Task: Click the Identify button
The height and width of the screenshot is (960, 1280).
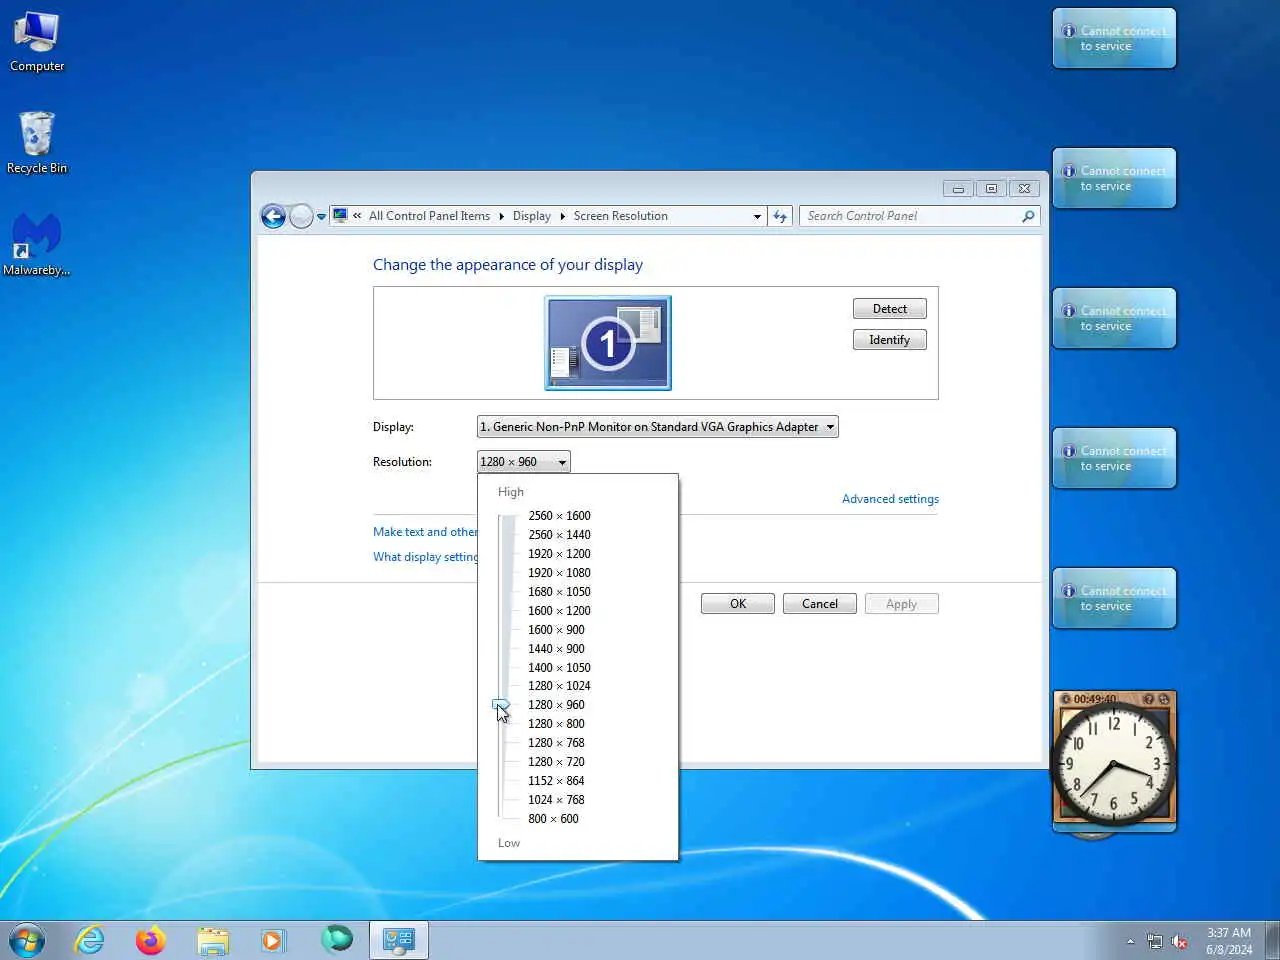Action: pos(889,340)
